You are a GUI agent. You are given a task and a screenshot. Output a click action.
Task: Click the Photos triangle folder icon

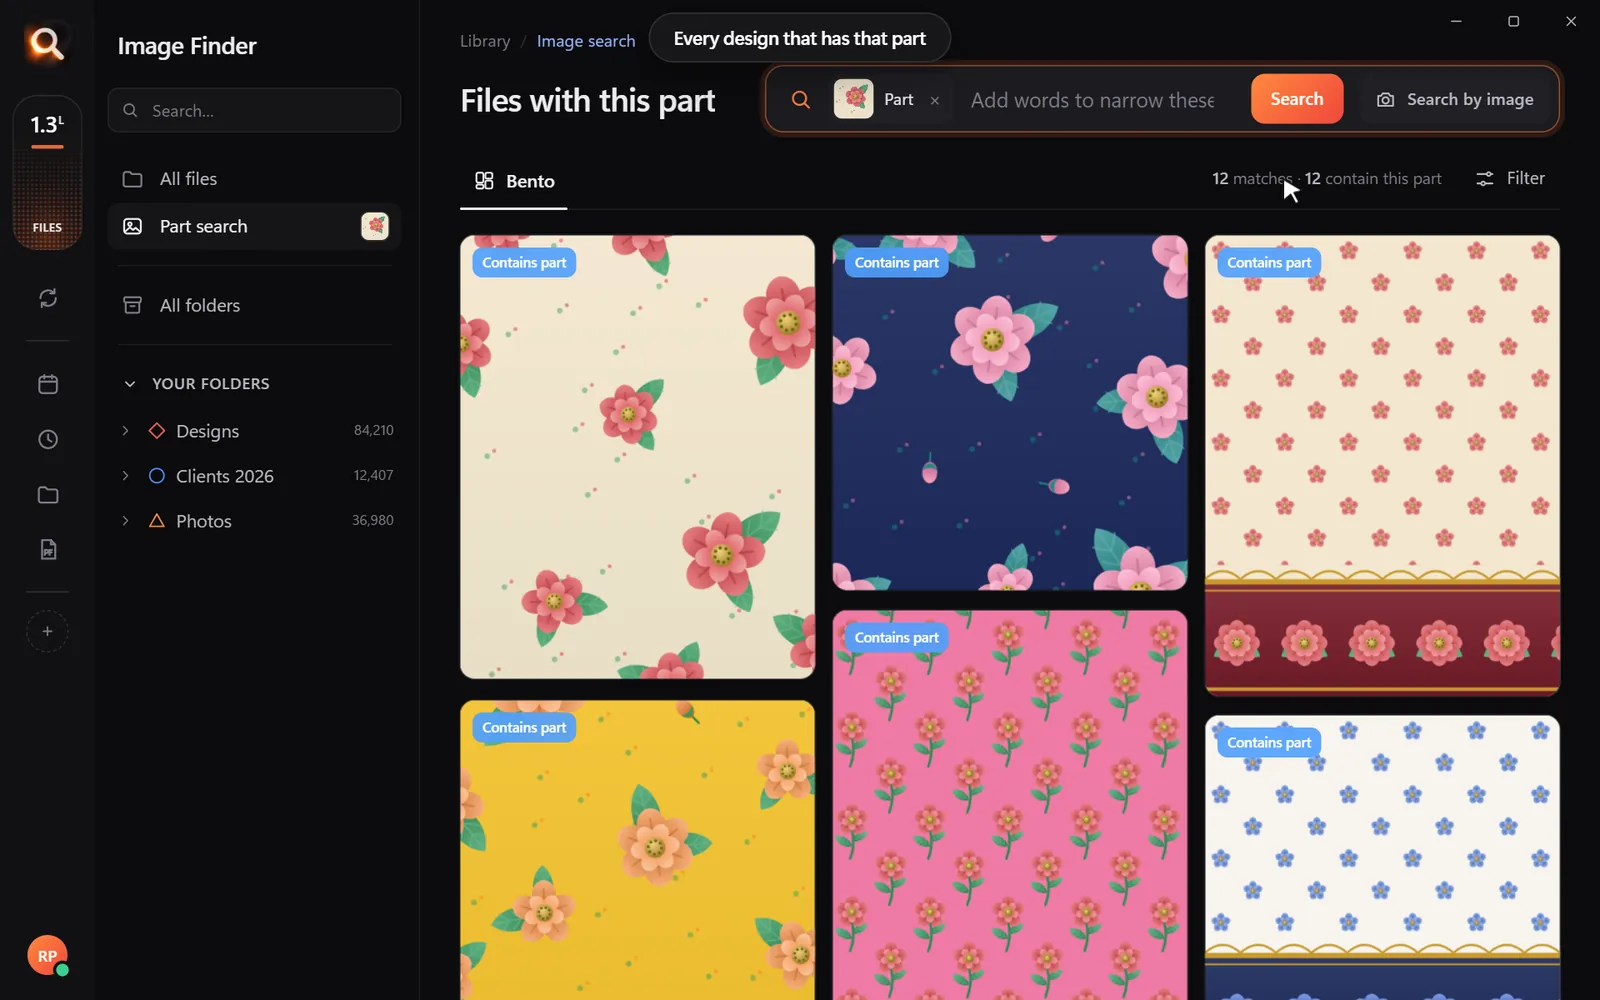157,521
